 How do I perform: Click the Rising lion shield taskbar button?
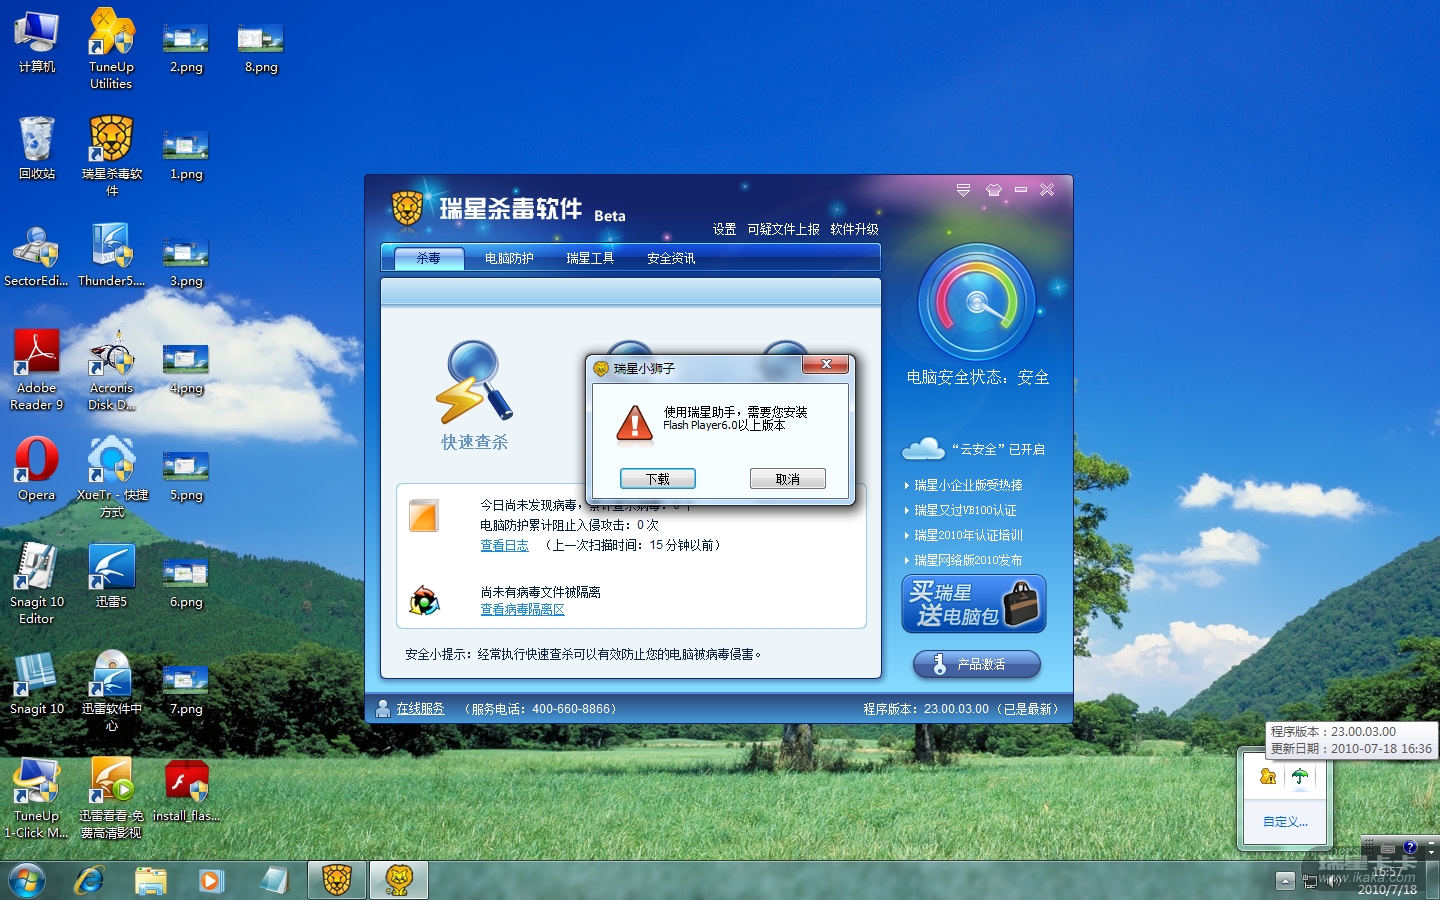pos(337,880)
